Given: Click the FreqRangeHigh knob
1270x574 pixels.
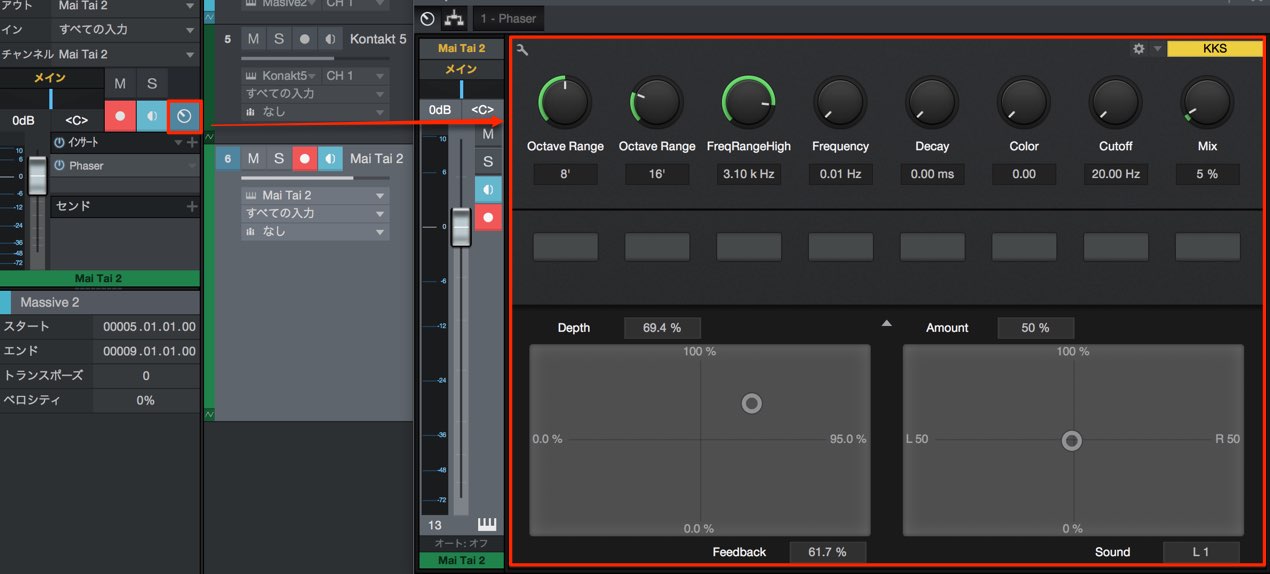Looking at the screenshot, I should (x=749, y=102).
